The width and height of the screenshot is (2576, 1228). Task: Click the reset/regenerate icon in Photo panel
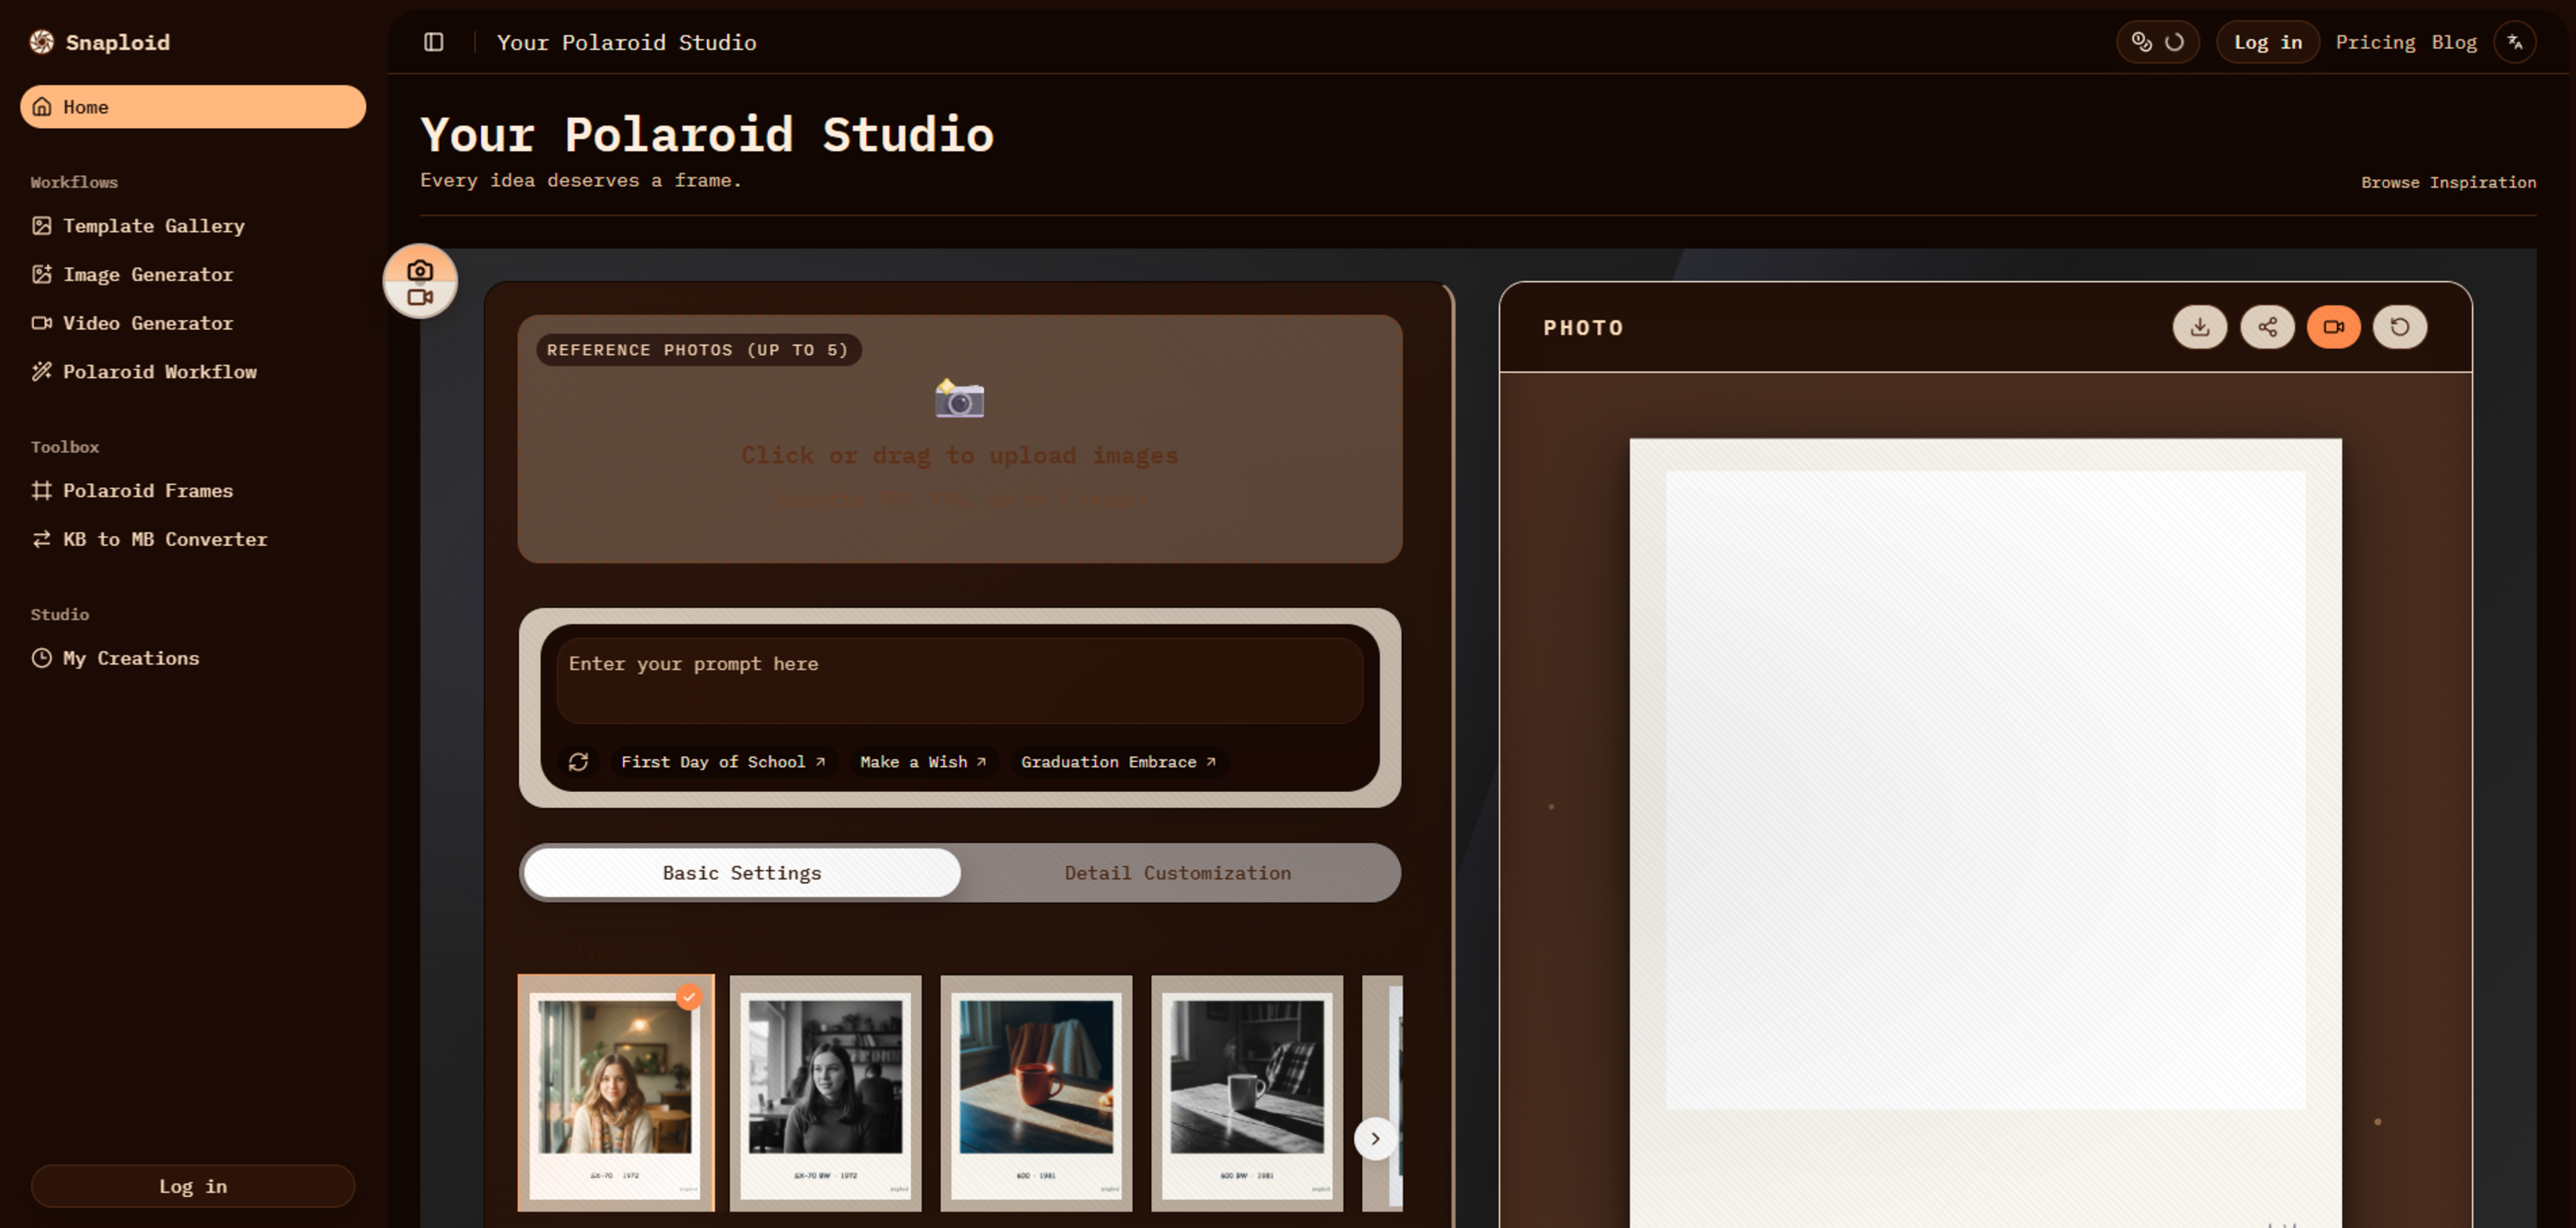pos(2399,327)
